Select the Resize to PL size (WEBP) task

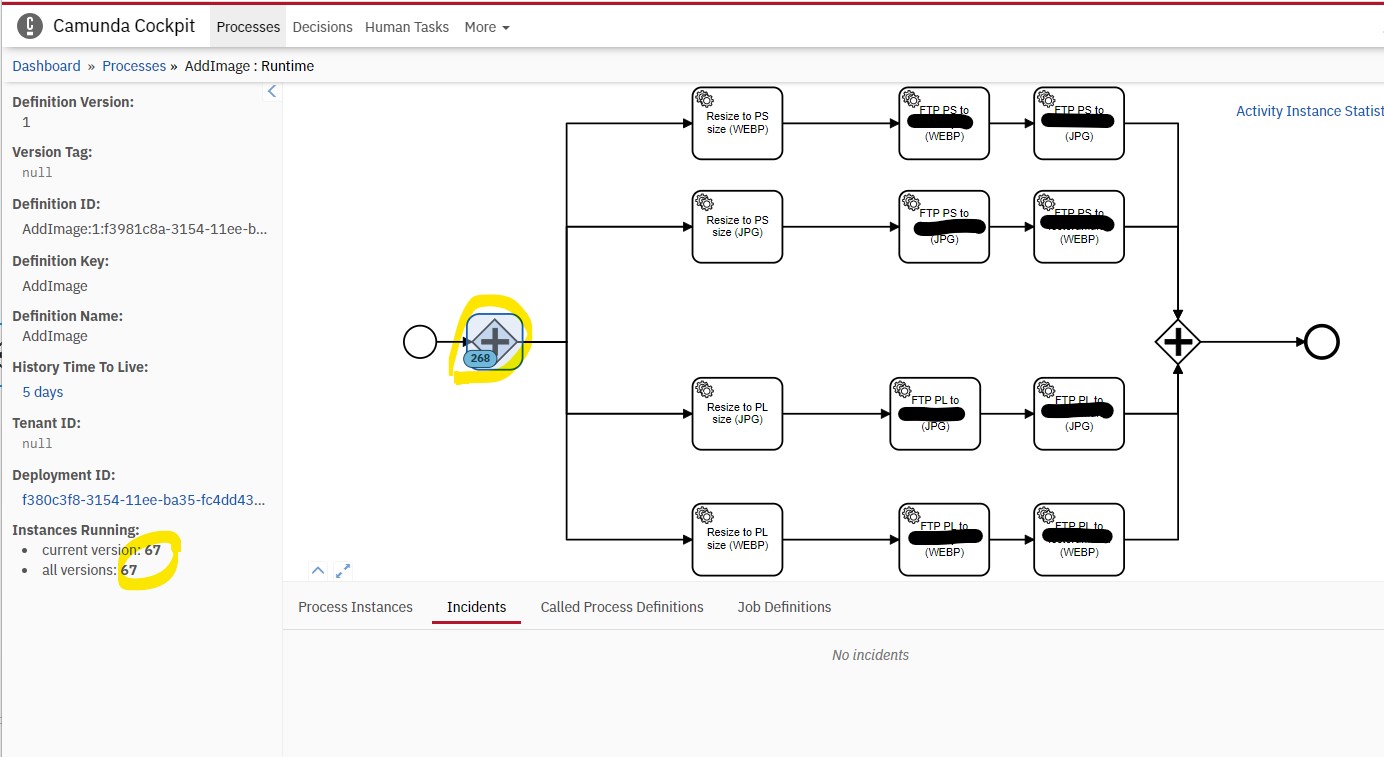(x=737, y=540)
